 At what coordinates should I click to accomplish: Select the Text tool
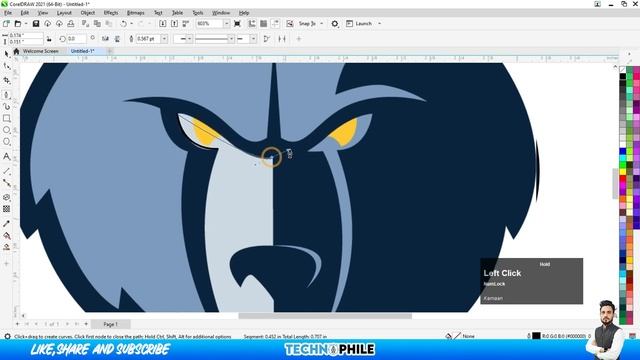pyautogui.click(x=7, y=156)
